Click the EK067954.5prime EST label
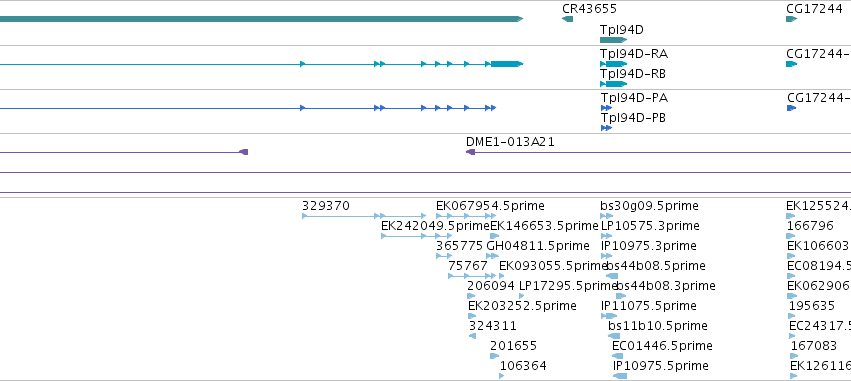Image resolution: width=851 pixels, height=381 pixels. pyautogui.click(x=490, y=206)
